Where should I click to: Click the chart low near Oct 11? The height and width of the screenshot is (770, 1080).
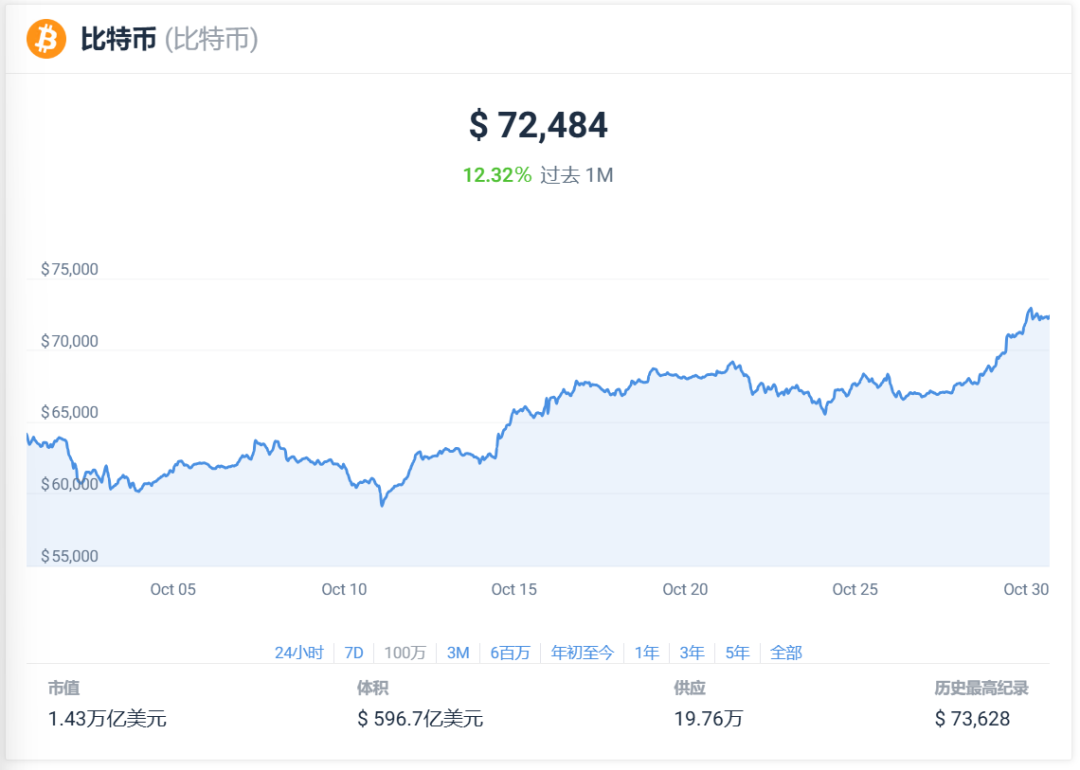pos(382,505)
